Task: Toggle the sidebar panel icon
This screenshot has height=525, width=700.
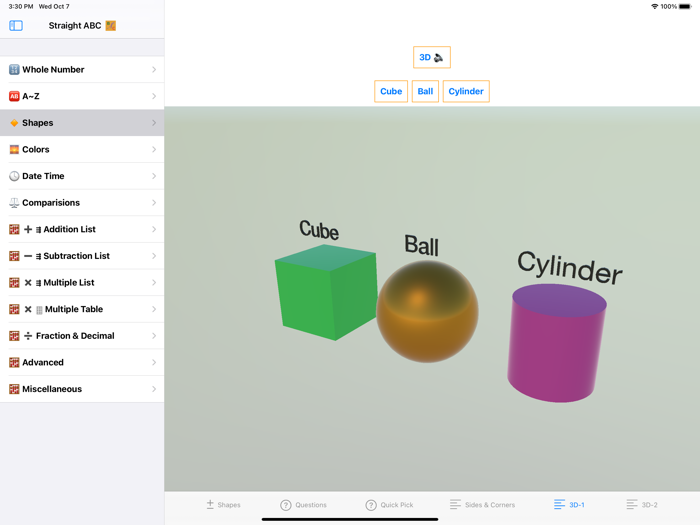Action: click(16, 25)
